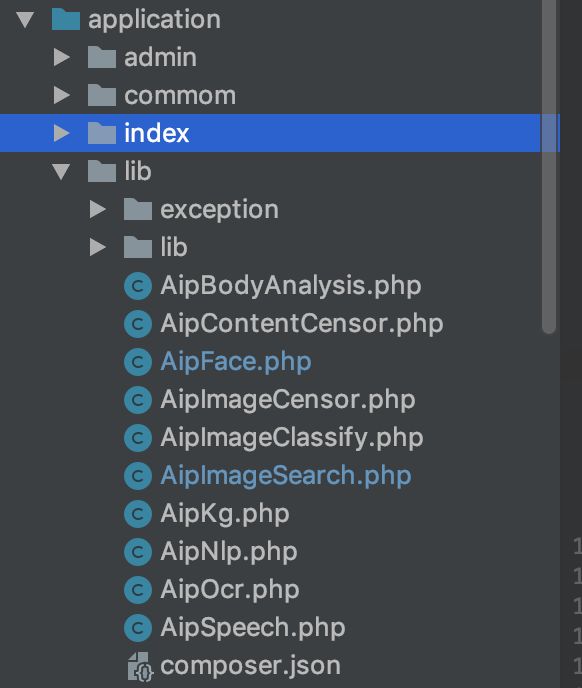Expand the commom folder arrow
Image resolution: width=582 pixels, height=688 pixels.
click(x=61, y=95)
